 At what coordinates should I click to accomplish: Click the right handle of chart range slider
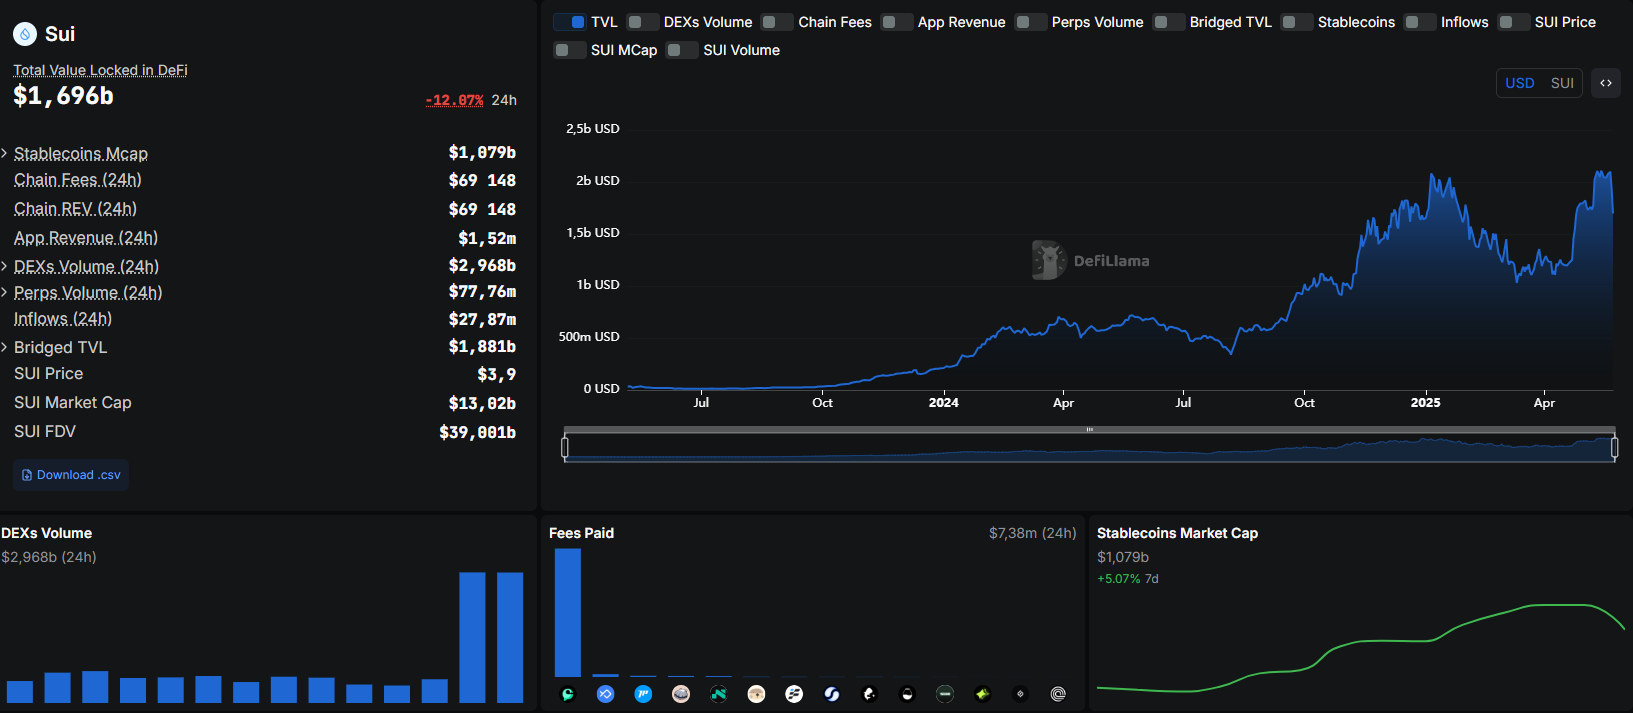(1614, 448)
